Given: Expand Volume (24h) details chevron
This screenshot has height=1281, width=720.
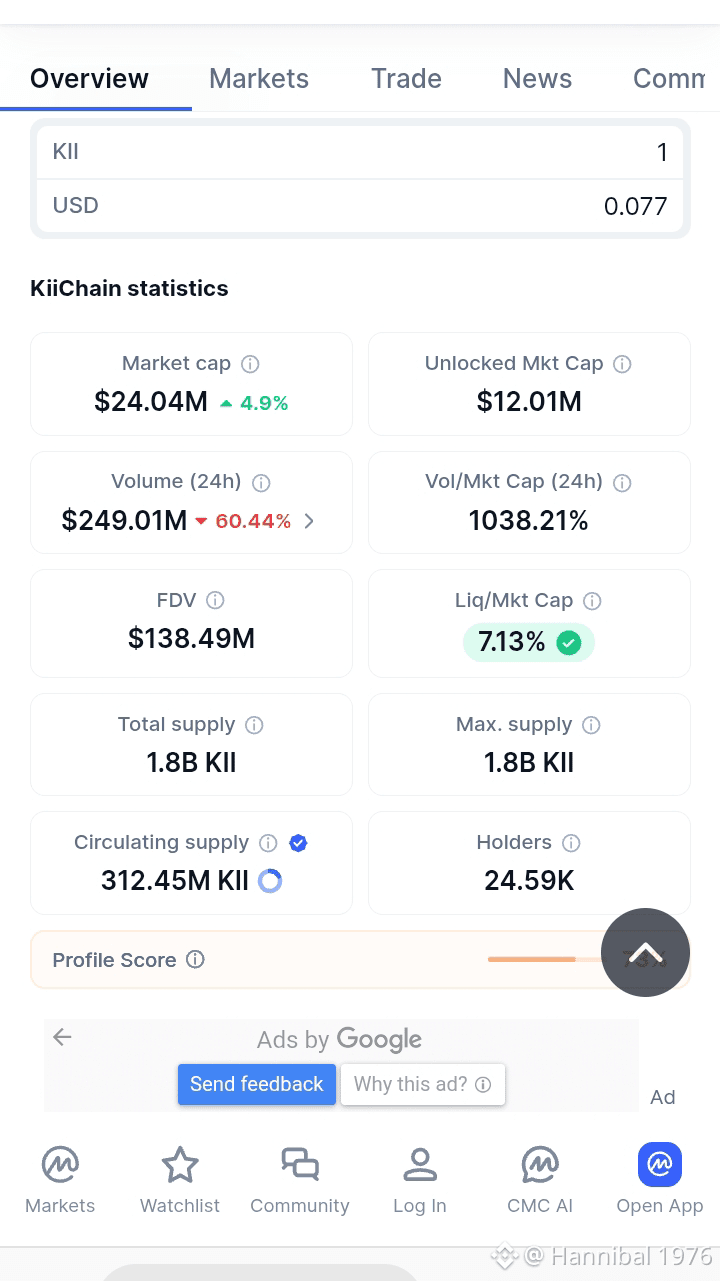Looking at the screenshot, I should [x=309, y=521].
